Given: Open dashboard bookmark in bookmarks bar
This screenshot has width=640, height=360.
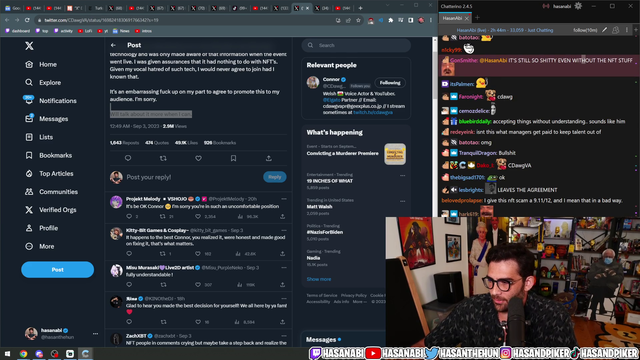Looking at the screenshot, I should click(x=18, y=31).
